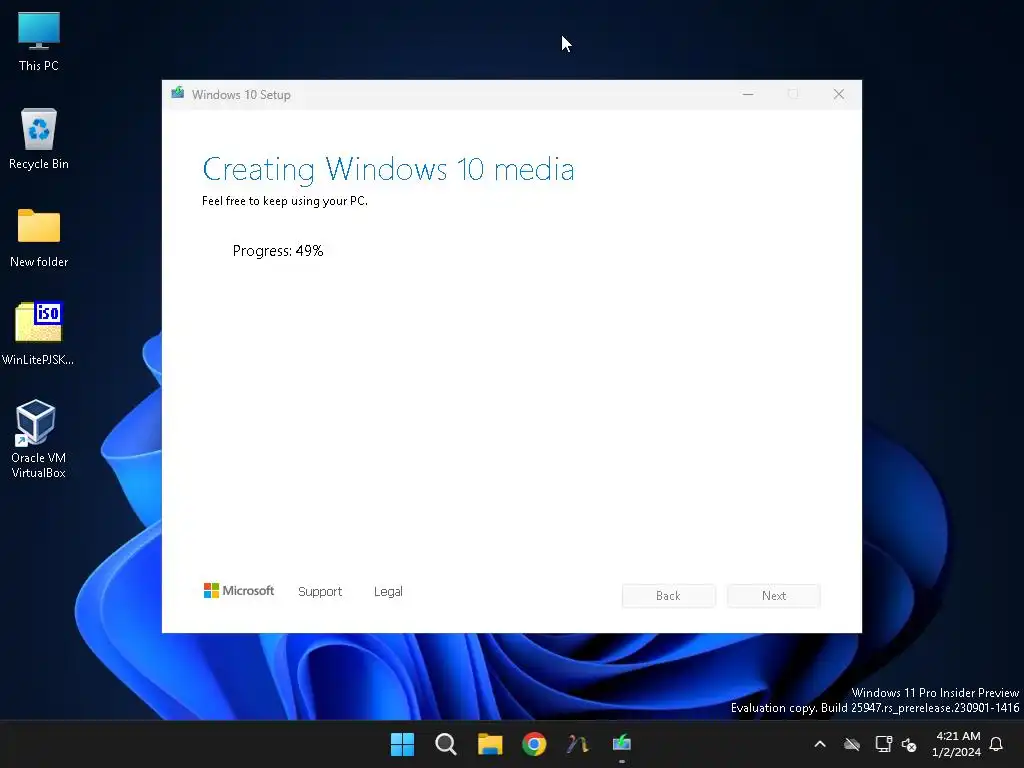Switch to Windows 10 Setup taskbar icon
The height and width of the screenshot is (768, 1024).
point(622,744)
